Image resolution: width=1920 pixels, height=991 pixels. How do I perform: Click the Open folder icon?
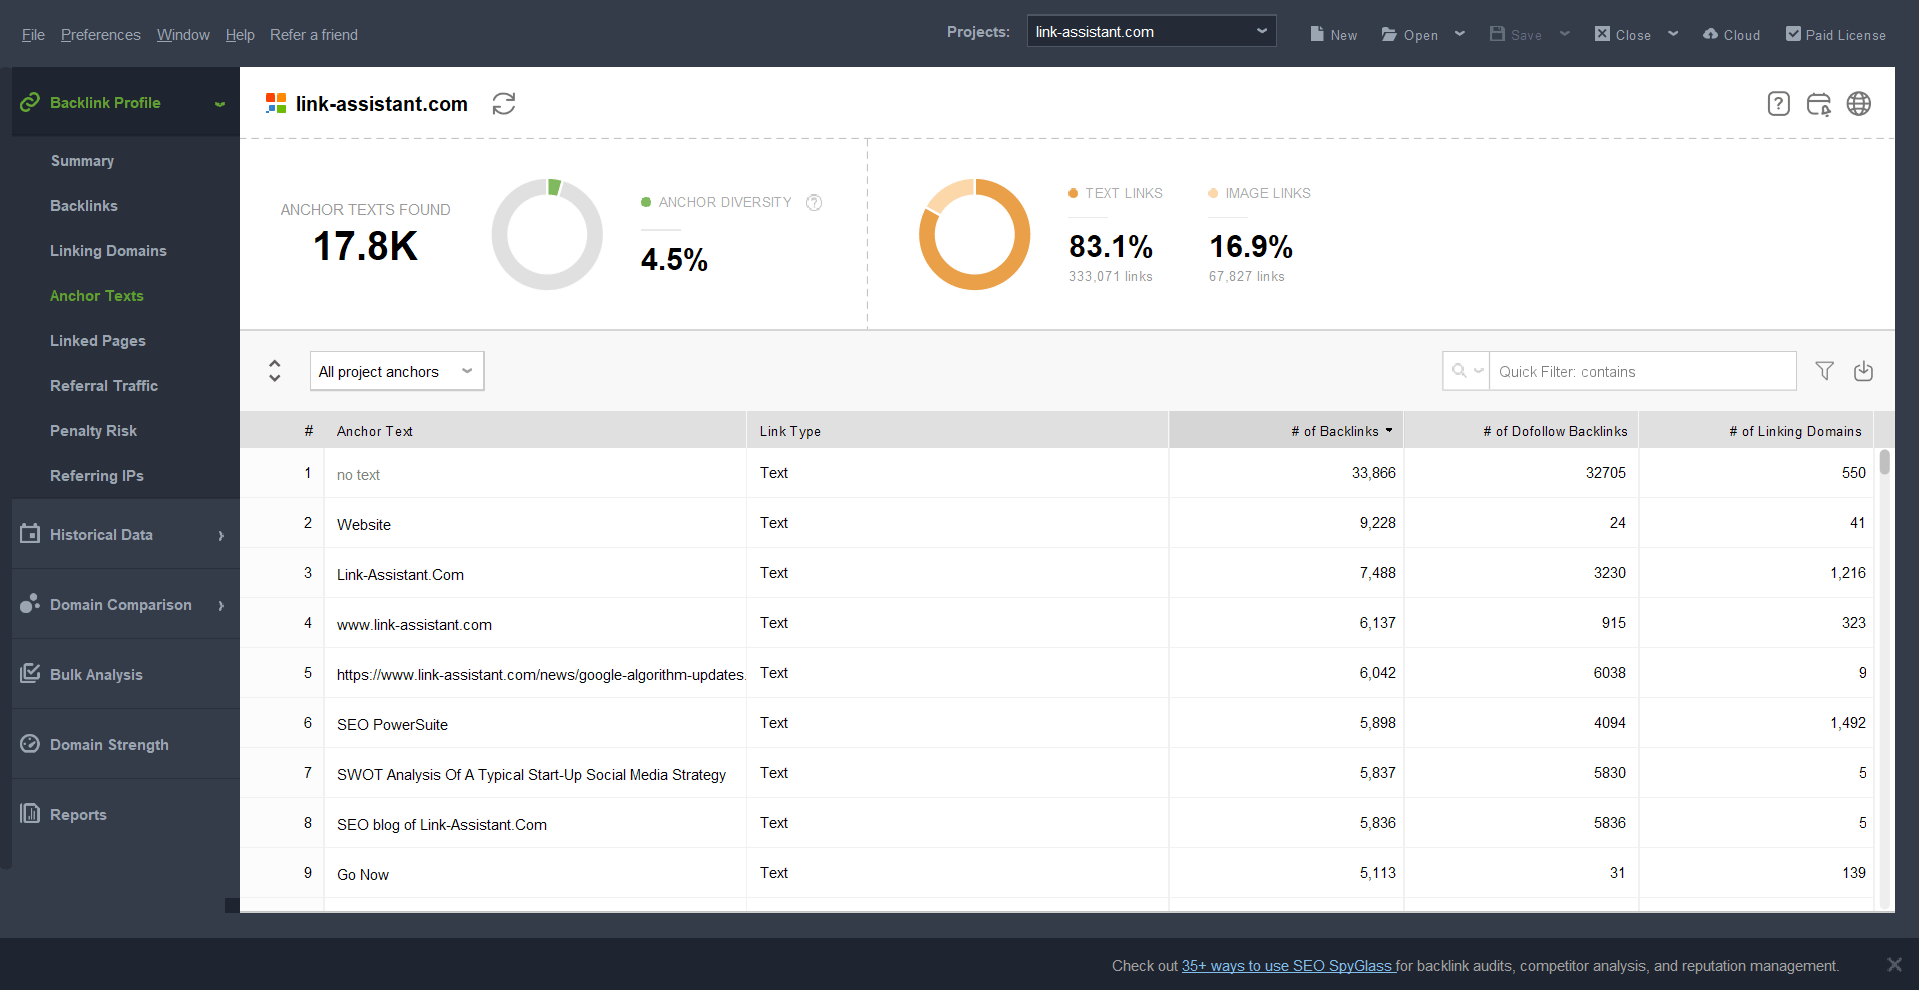coord(1389,34)
